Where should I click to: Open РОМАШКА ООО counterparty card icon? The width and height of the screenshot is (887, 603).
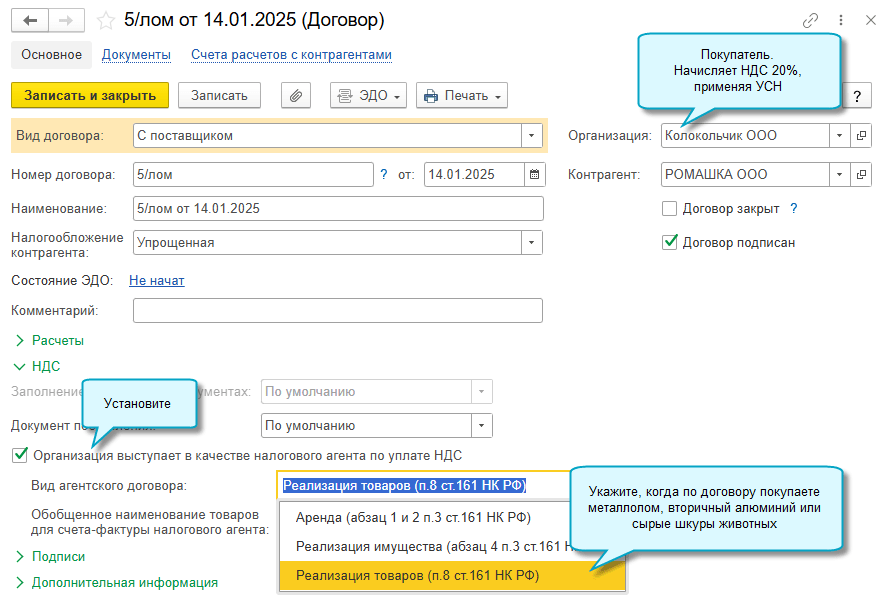click(x=861, y=174)
